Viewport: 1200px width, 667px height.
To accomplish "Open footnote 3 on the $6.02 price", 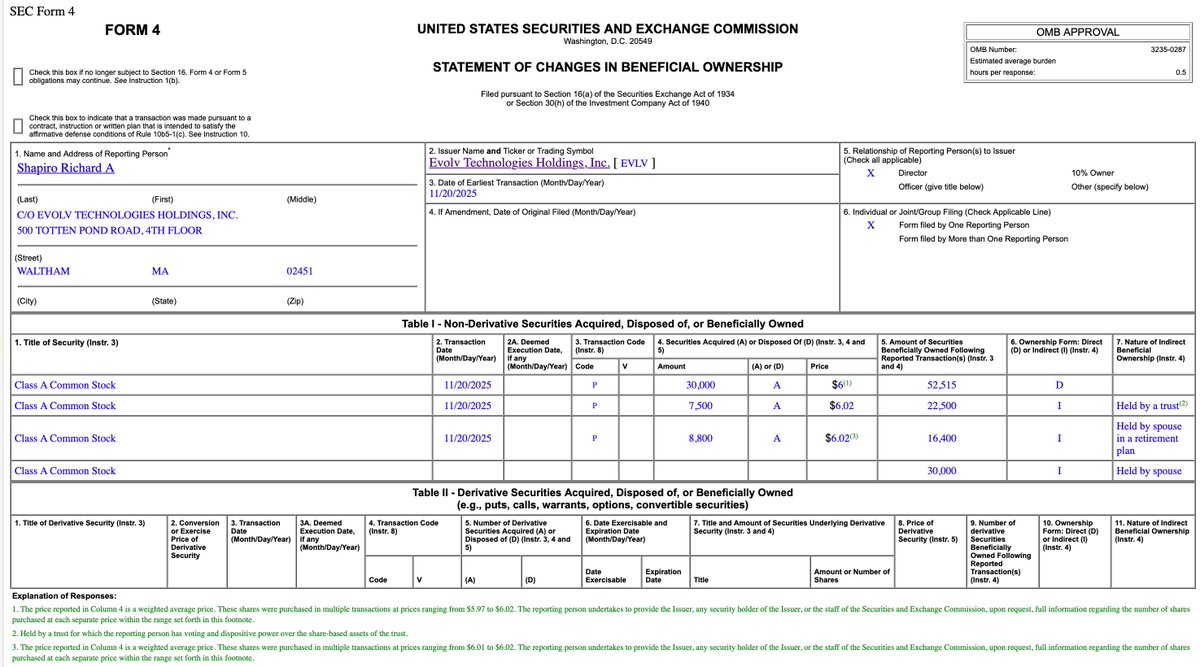I will click(x=852, y=438).
